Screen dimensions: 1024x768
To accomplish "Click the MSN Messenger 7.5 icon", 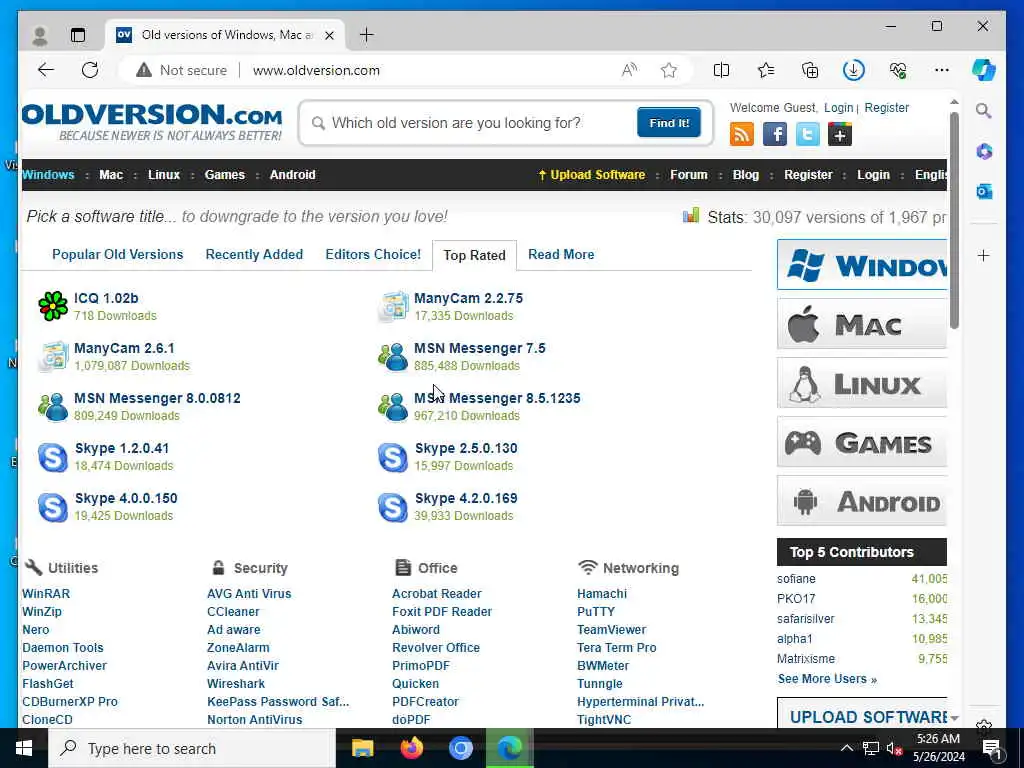I will click(x=393, y=357).
